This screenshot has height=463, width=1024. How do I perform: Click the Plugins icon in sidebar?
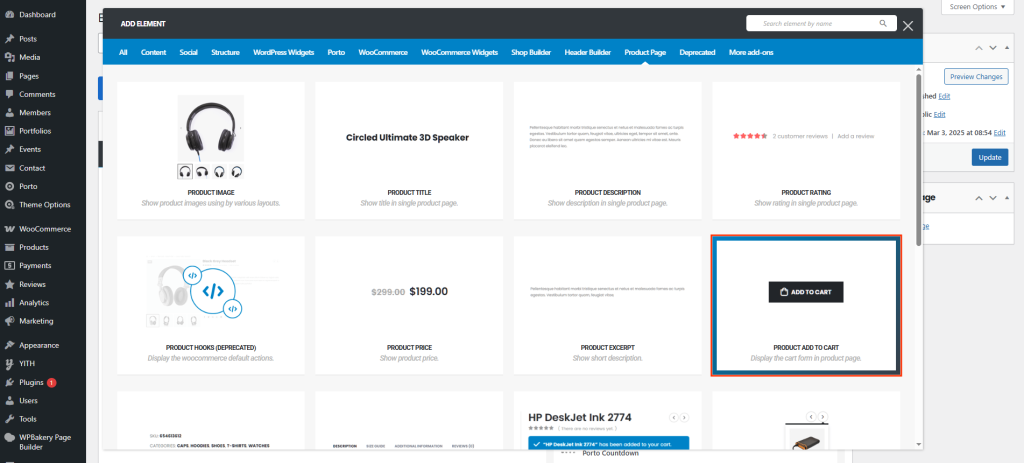9,382
